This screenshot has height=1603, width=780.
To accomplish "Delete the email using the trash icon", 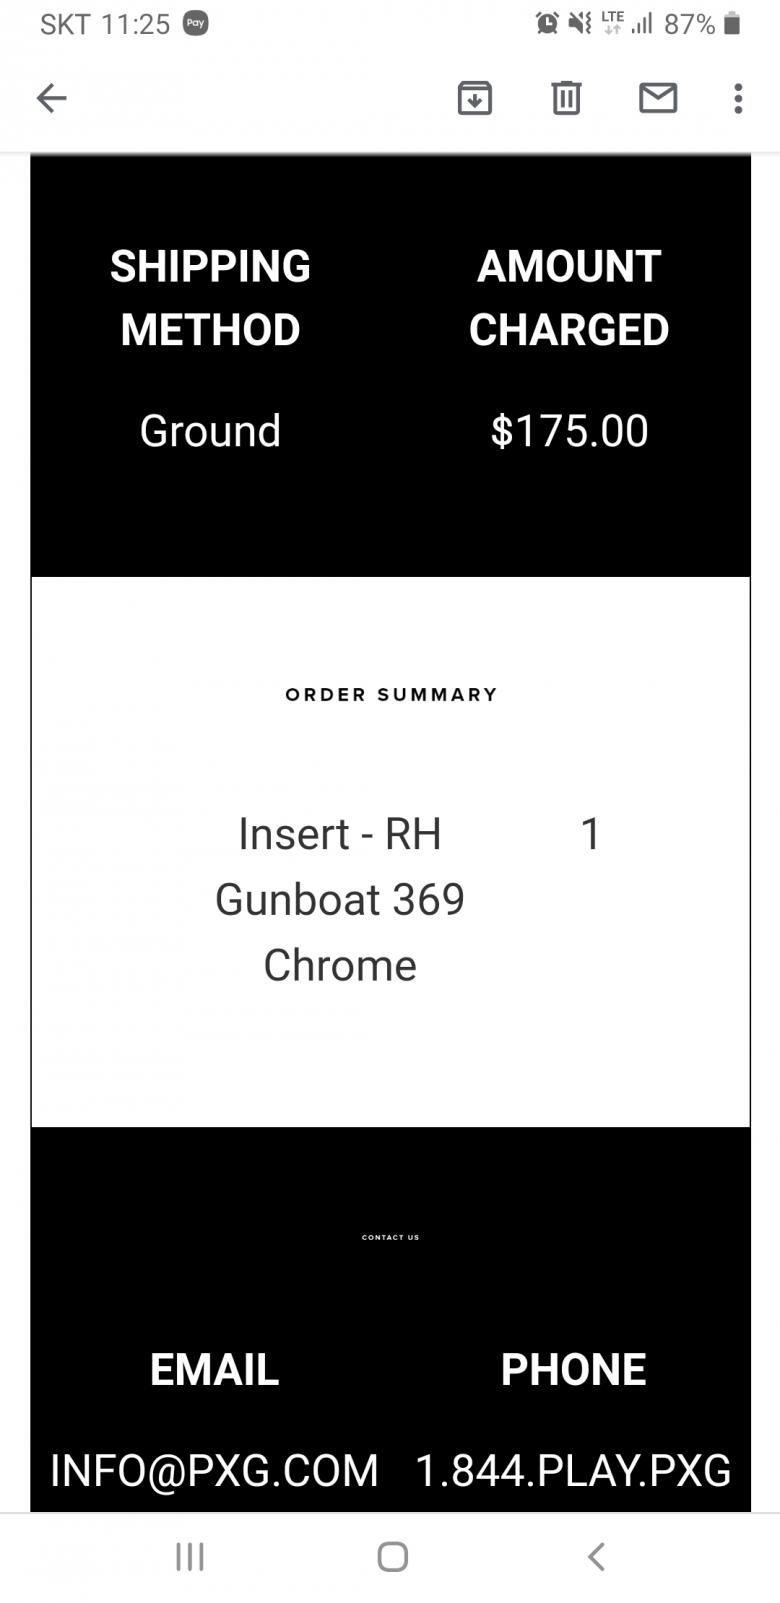I will [x=566, y=98].
